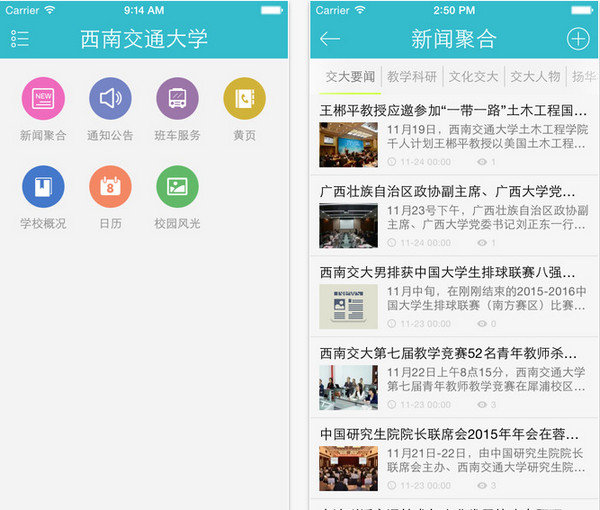The height and width of the screenshot is (510, 600).
Task: Click the 11月22日上午8点15分 summary text
Action: (x=486, y=379)
